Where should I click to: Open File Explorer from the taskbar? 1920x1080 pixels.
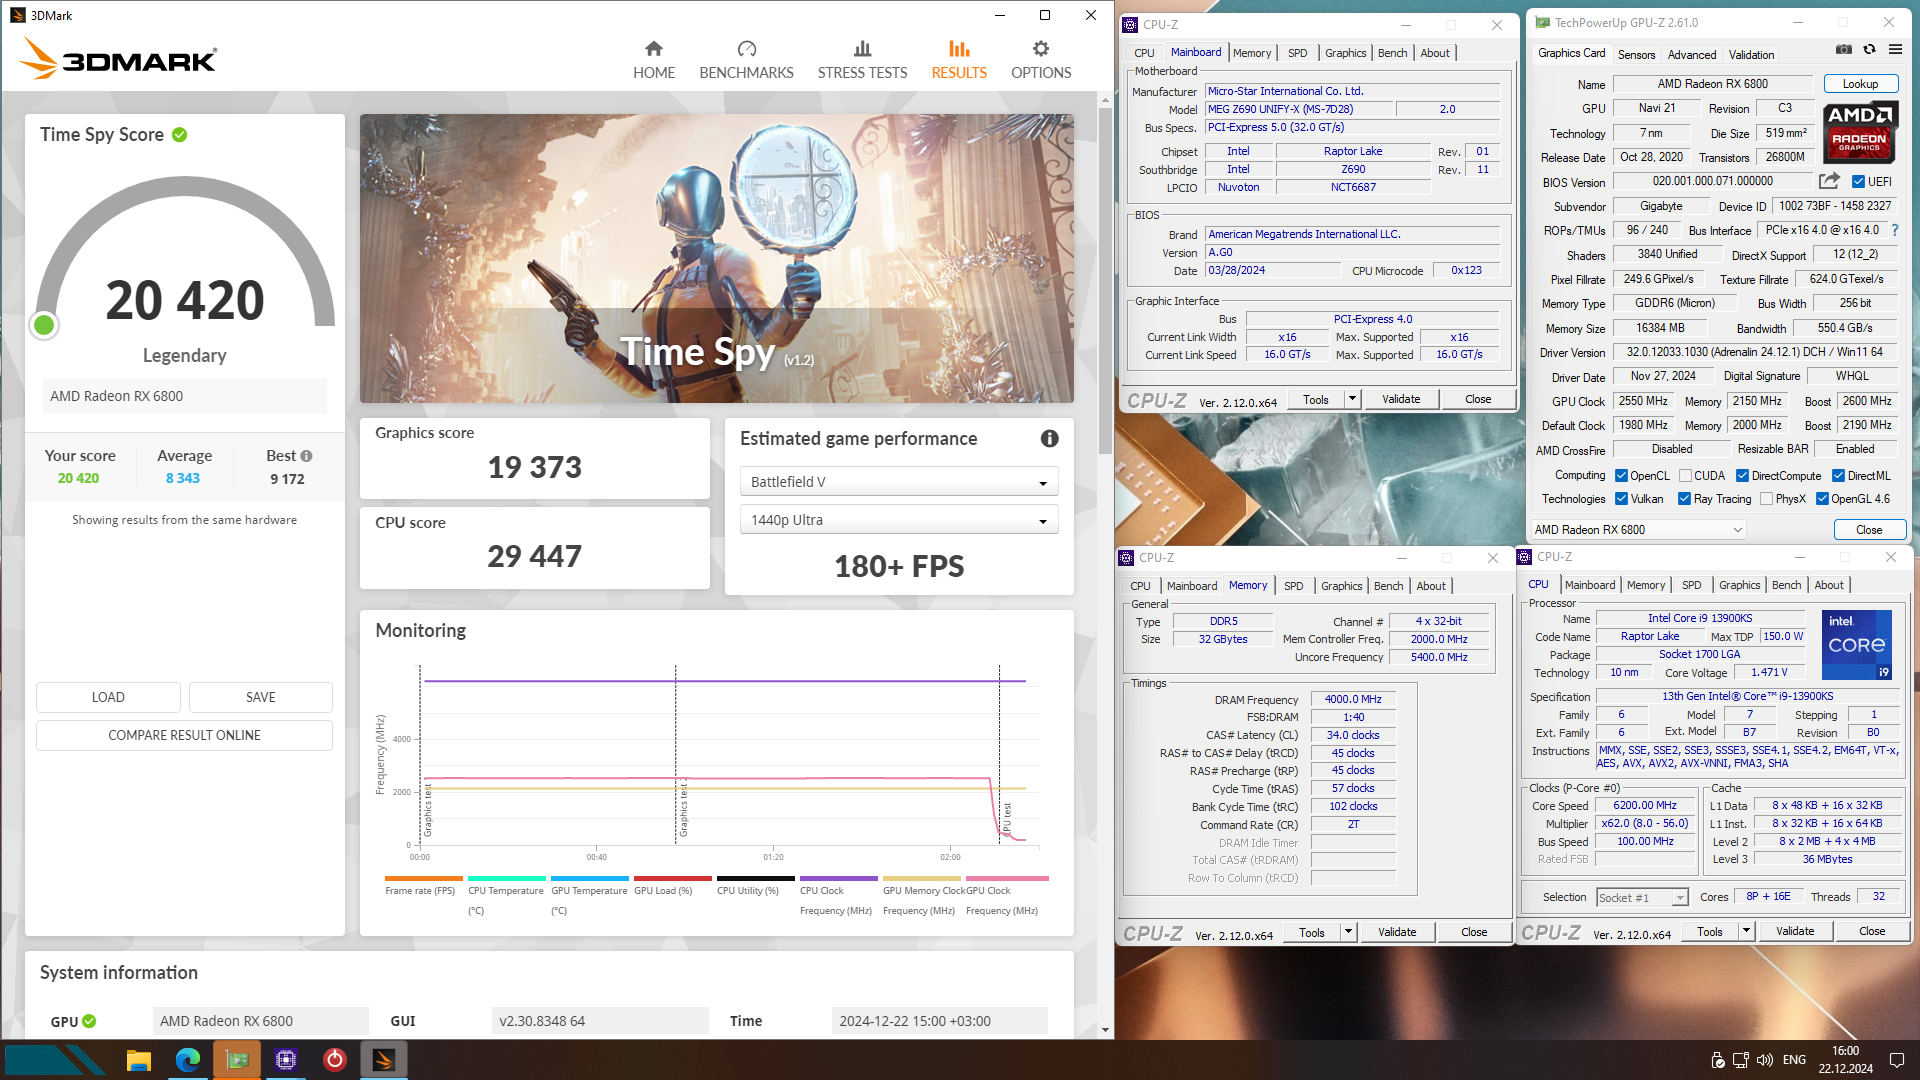pos(138,1060)
